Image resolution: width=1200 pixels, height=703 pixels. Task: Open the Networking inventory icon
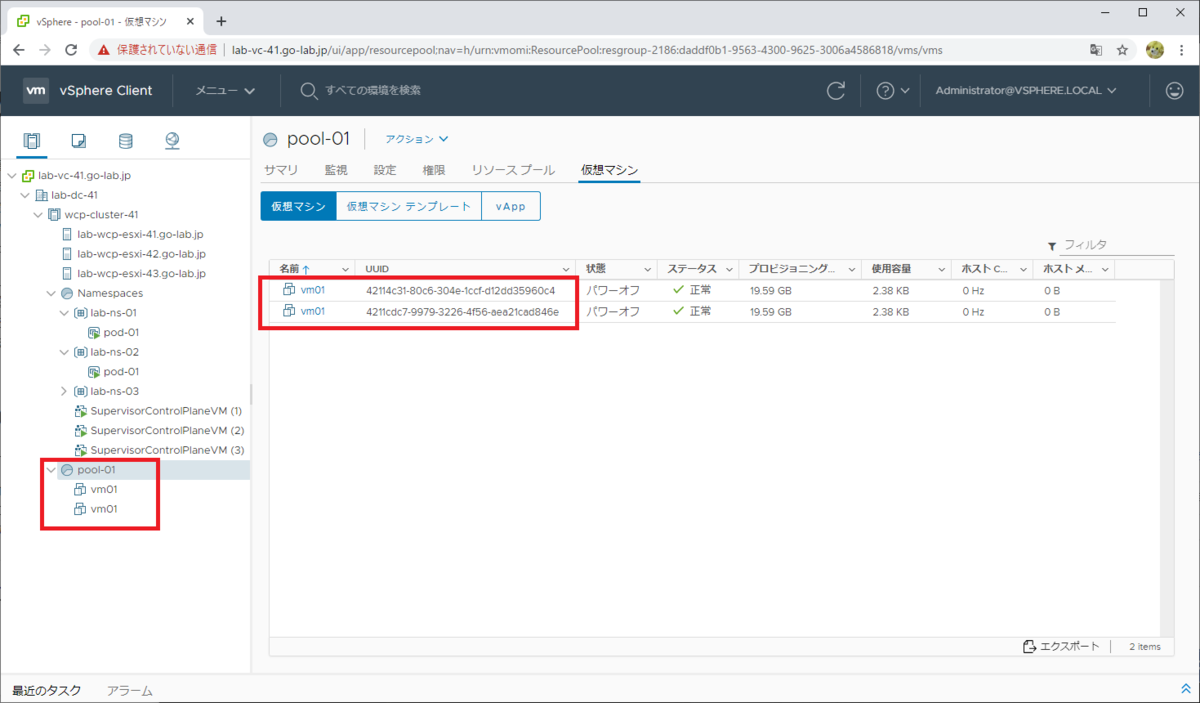coord(171,141)
